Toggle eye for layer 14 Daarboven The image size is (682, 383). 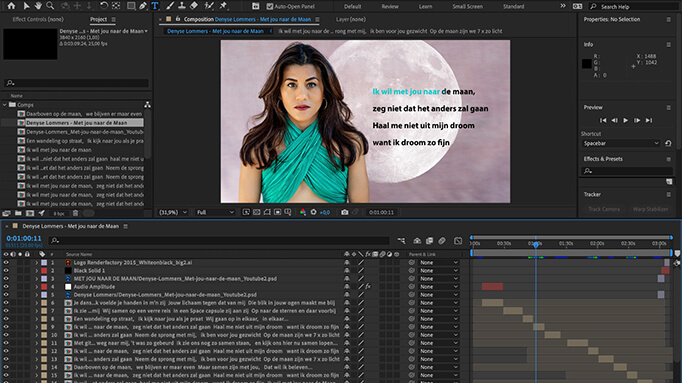[6, 367]
